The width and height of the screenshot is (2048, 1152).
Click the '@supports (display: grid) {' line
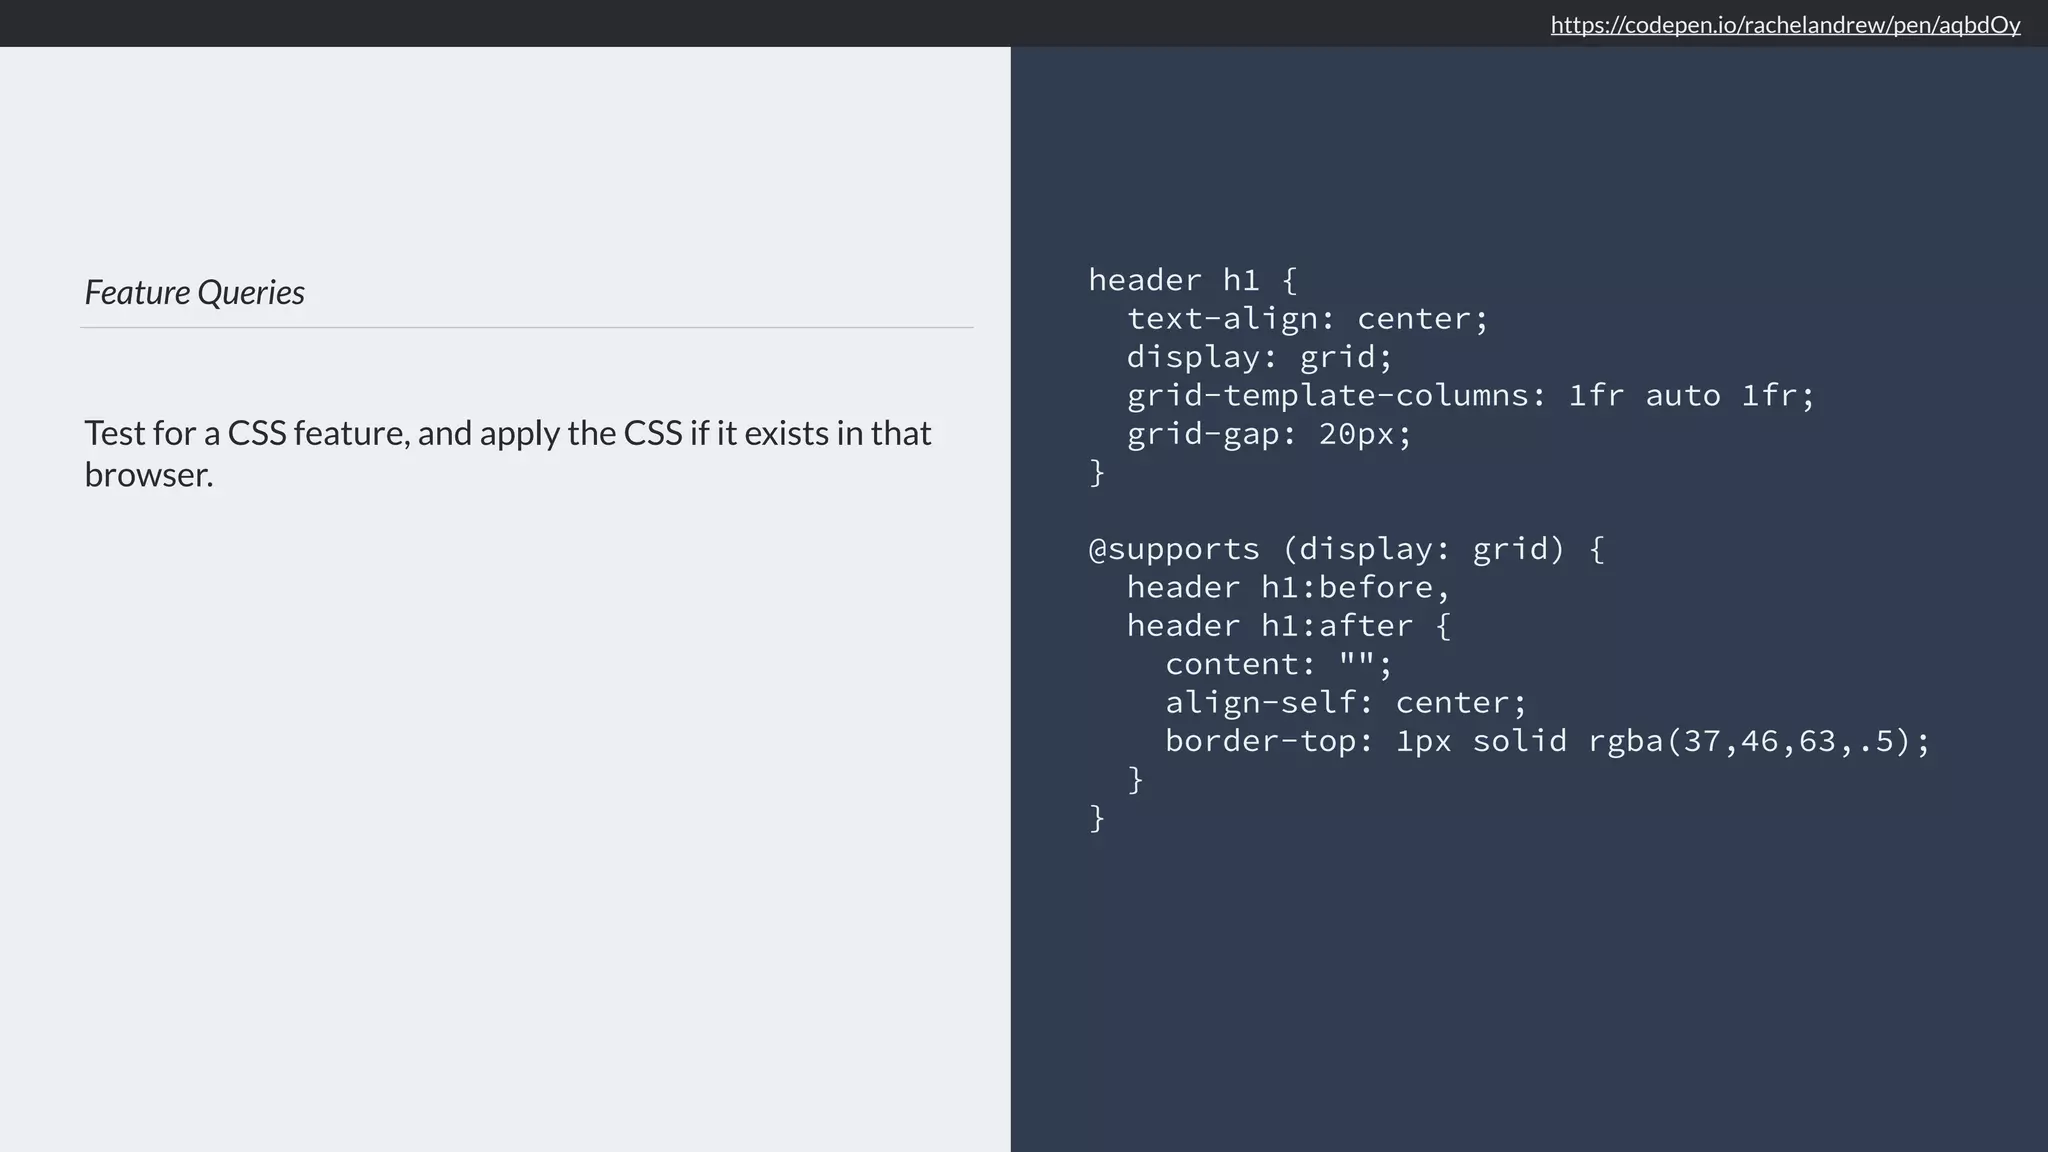(x=1346, y=549)
